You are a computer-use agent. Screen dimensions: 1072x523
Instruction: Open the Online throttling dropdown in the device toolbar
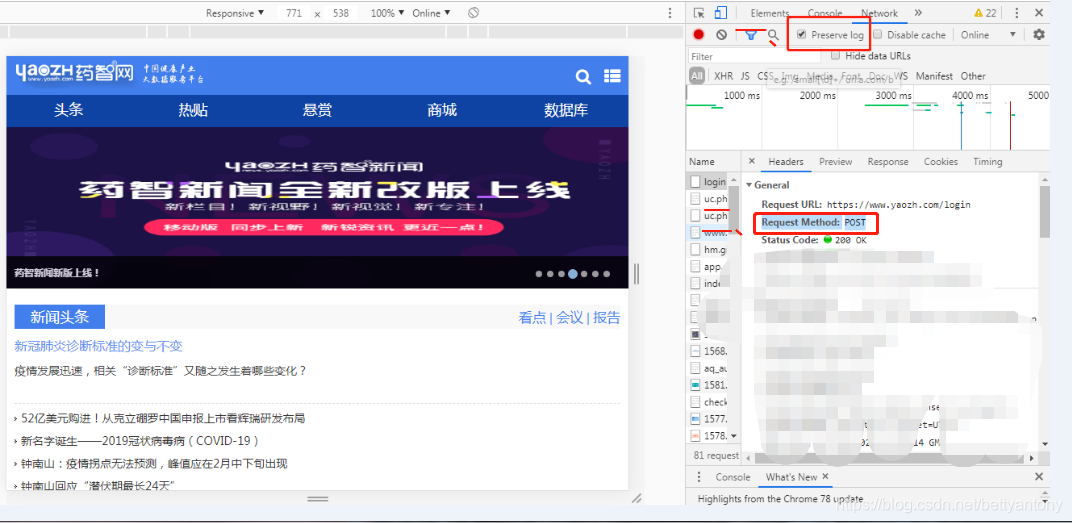[431, 13]
